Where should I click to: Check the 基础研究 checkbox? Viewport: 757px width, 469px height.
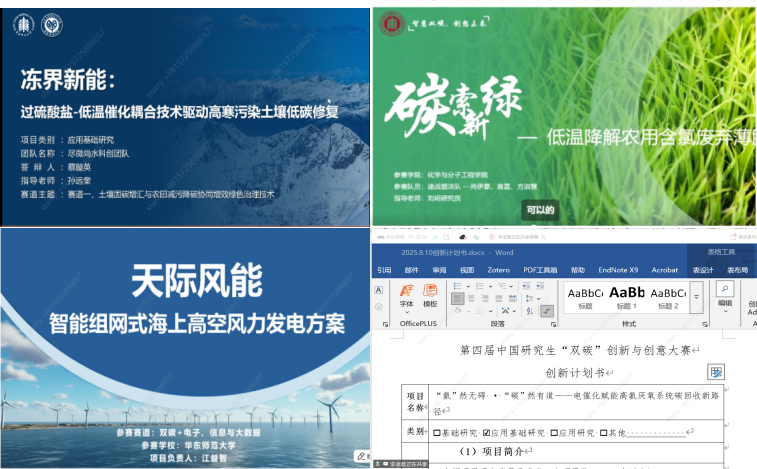(x=437, y=433)
